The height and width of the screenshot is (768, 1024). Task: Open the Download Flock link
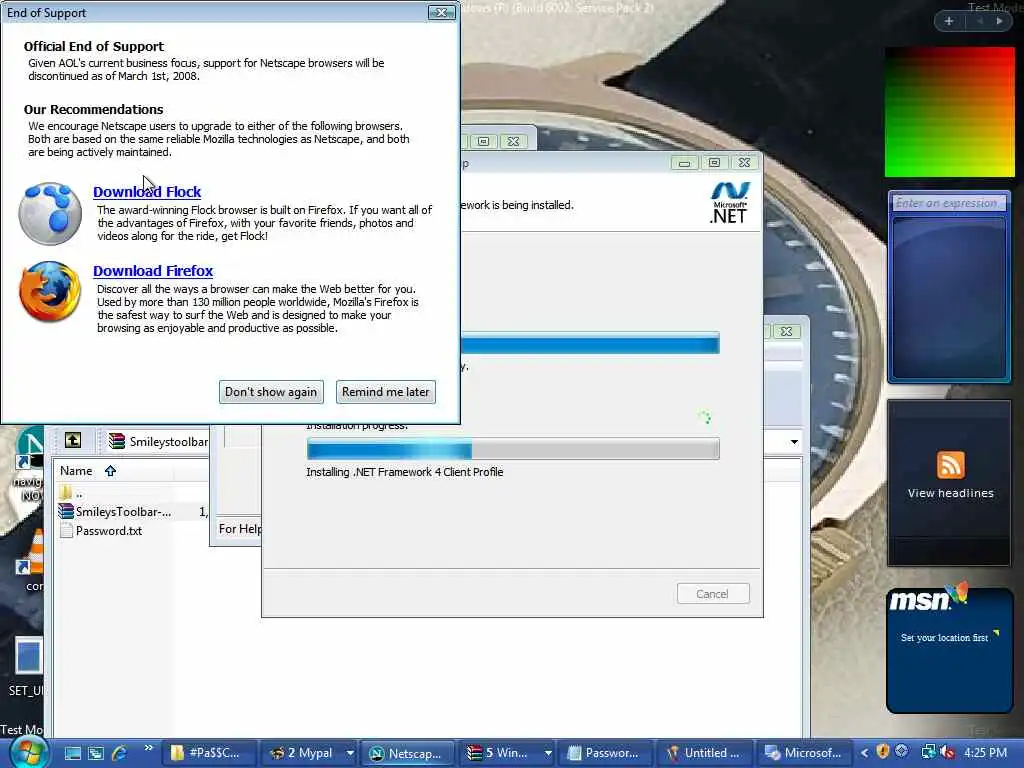point(147,192)
